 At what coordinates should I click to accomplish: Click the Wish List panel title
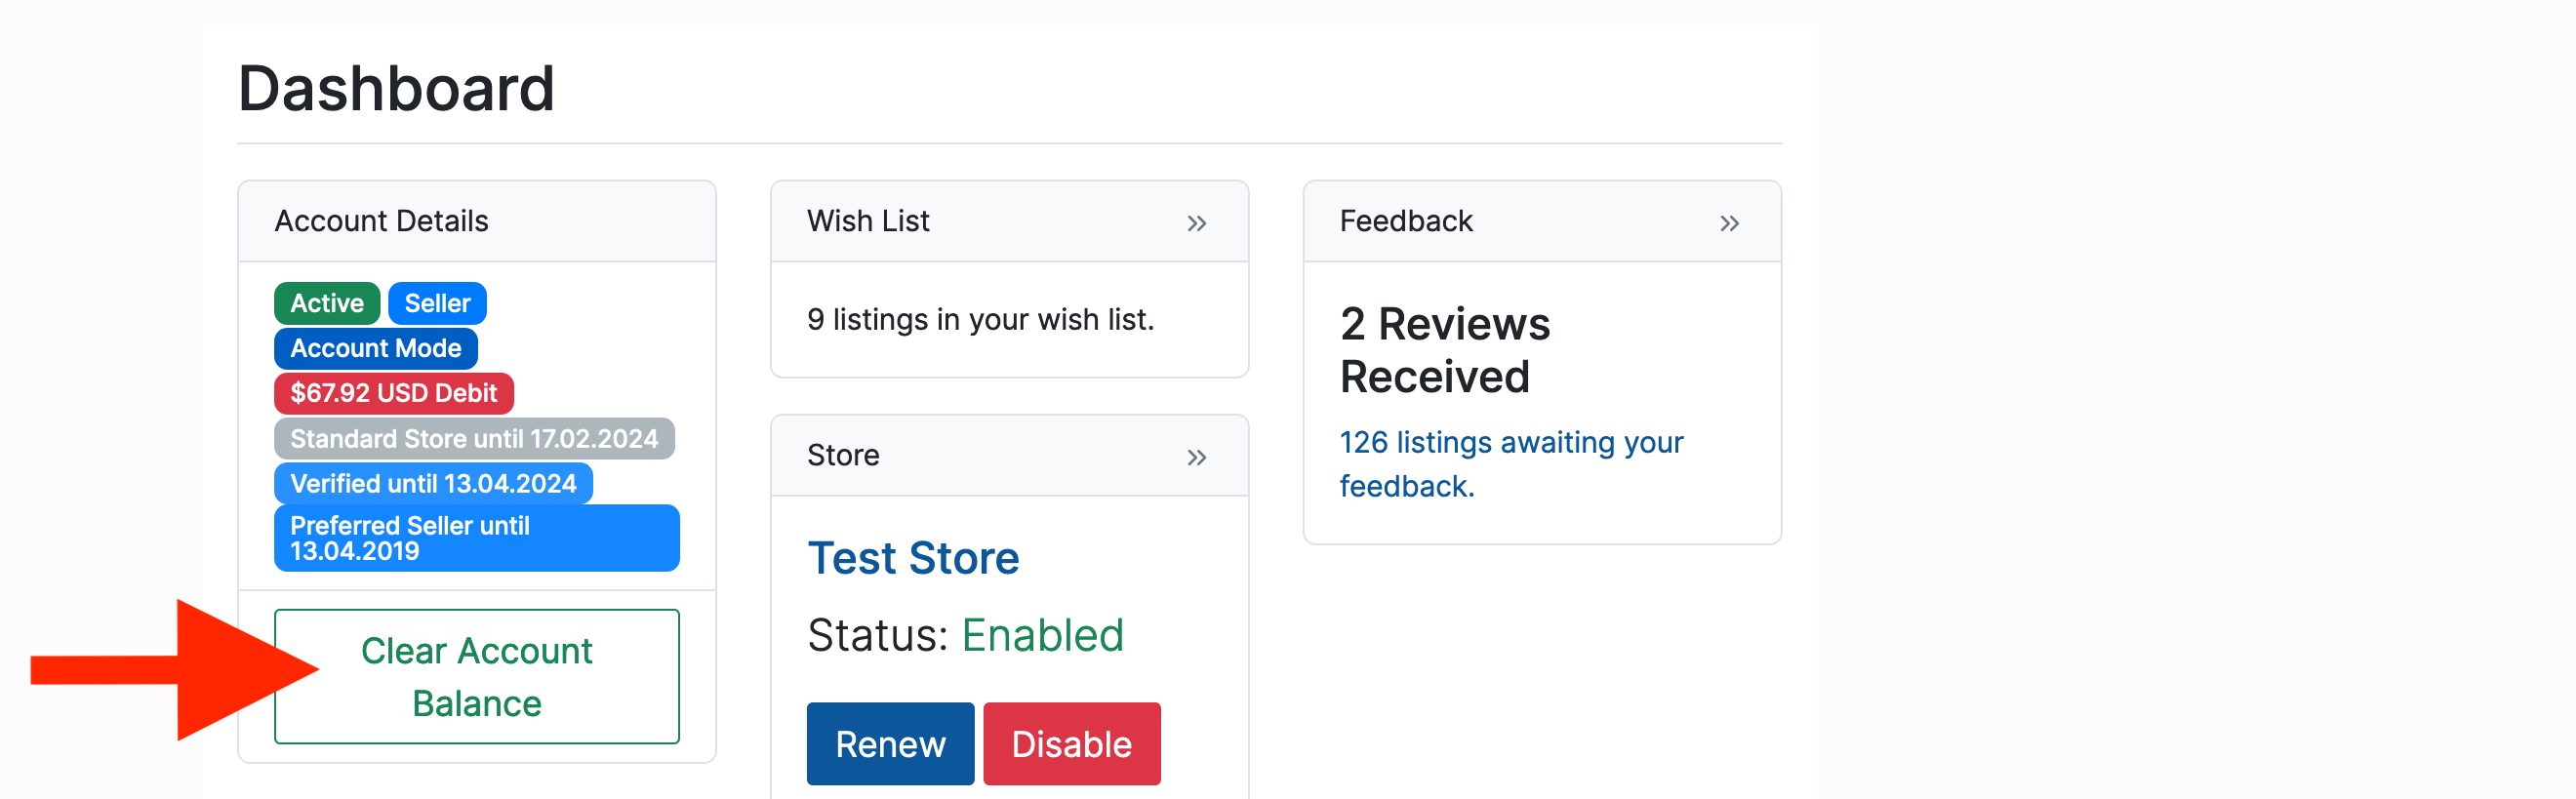(867, 221)
